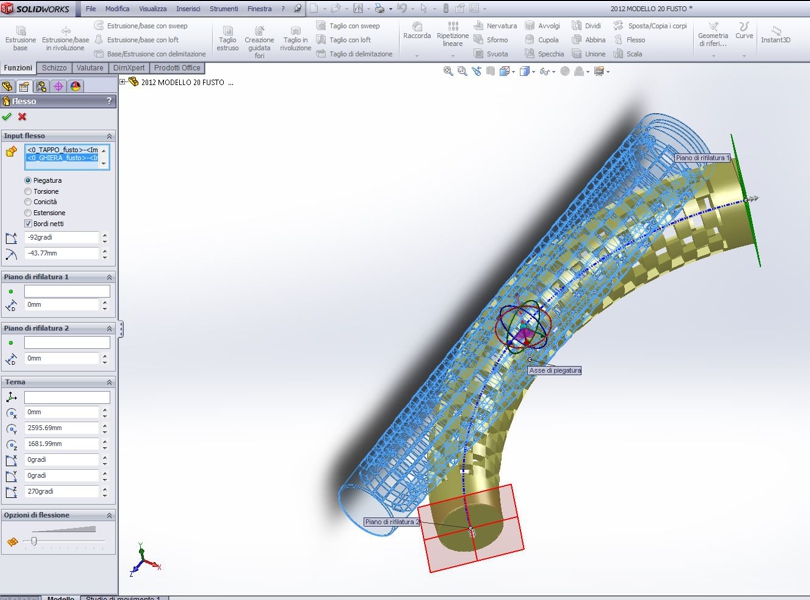
Task: Select the Scala tool
Action: (628, 54)
